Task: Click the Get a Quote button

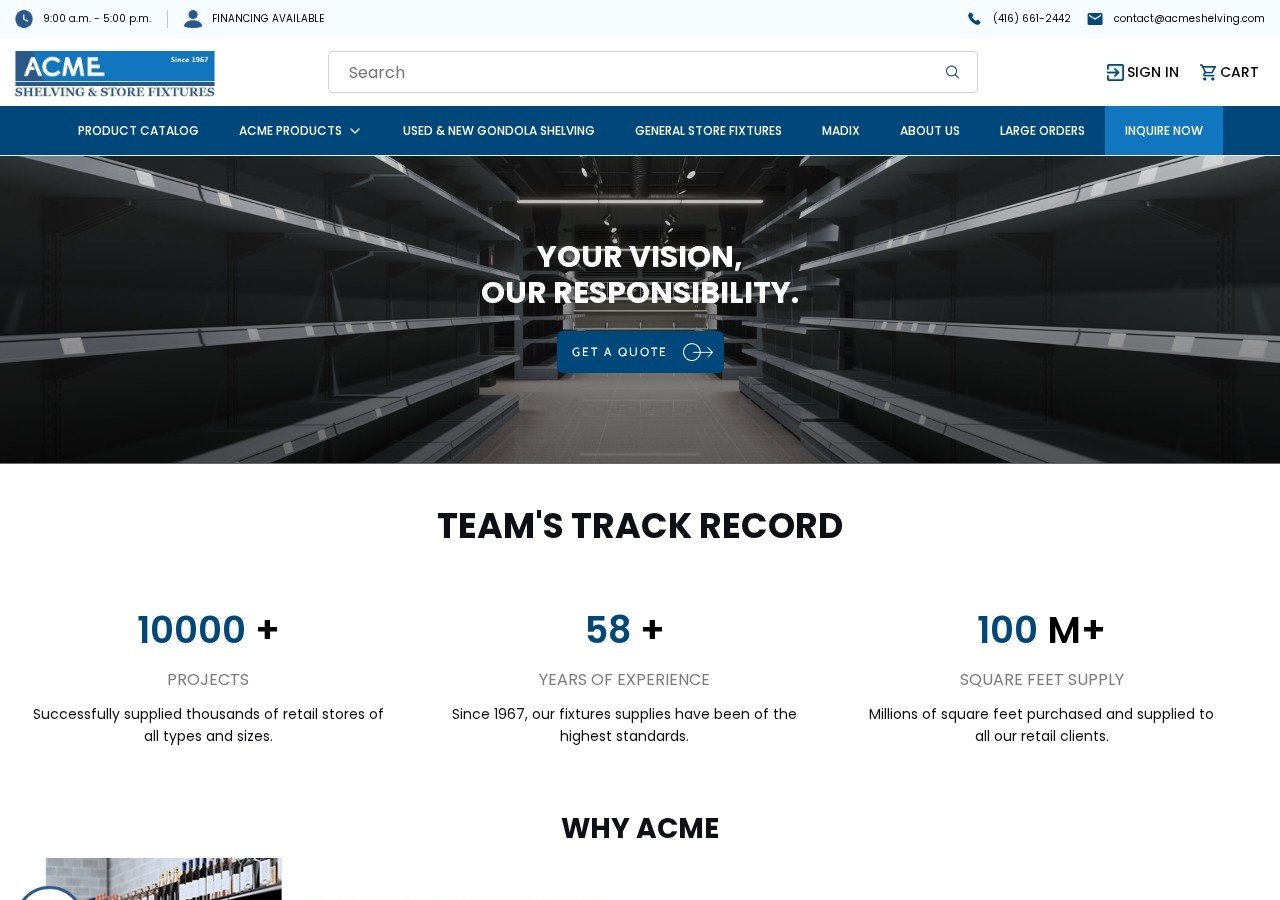Action: click(640, 352)
